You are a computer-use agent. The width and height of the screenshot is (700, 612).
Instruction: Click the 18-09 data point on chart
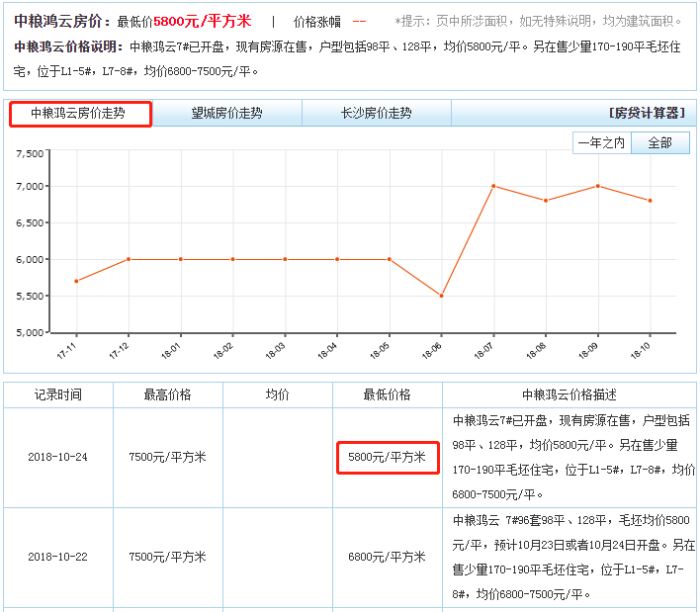point(598,186)
